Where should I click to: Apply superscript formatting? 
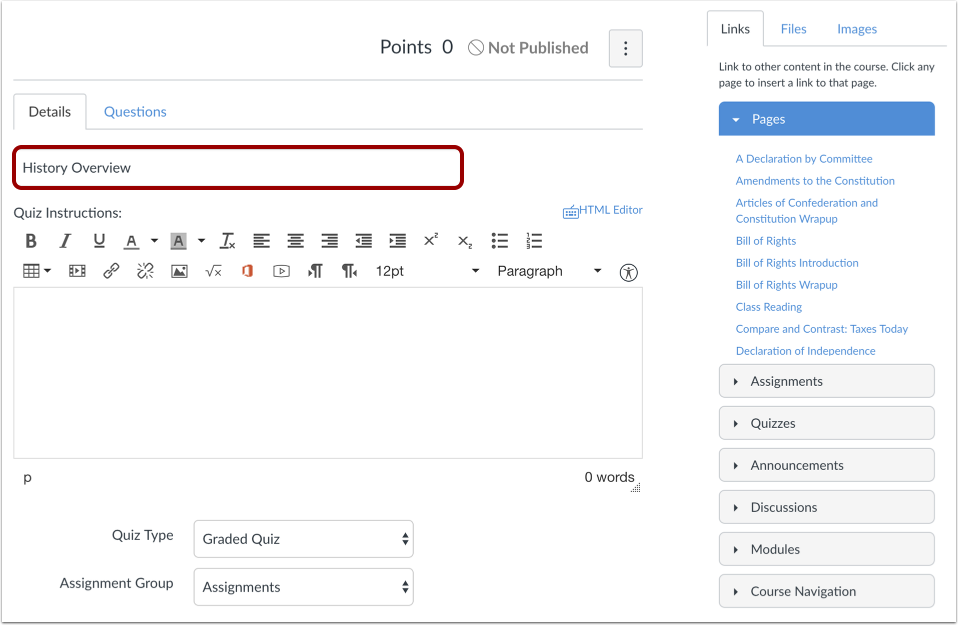431,240
